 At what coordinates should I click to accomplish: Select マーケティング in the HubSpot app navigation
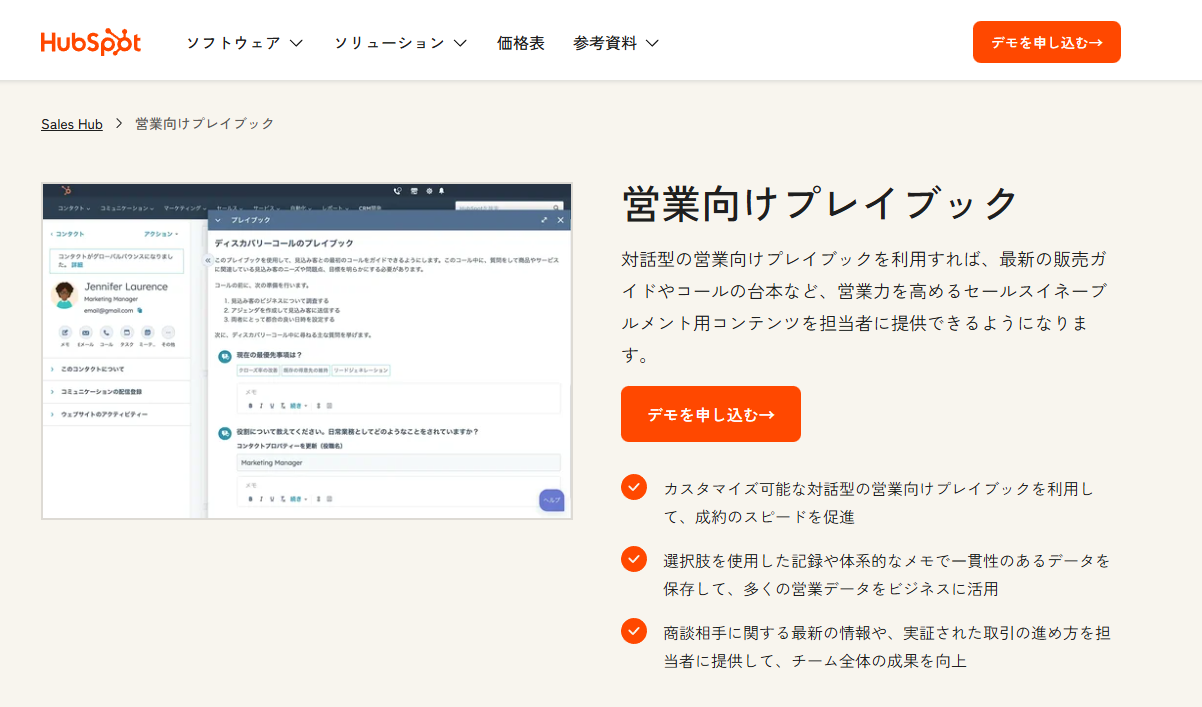(184, 207)
